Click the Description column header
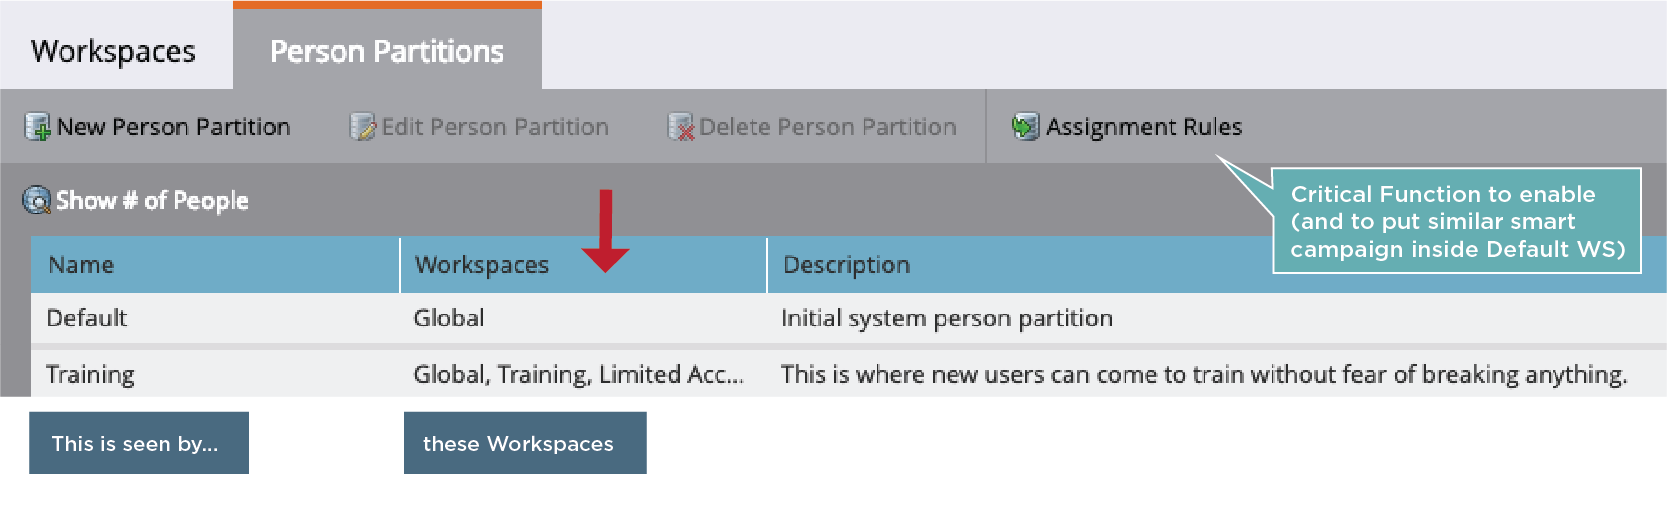This screenshot has width=1667, height=522. pyautogui.click(x=846, y=265)
